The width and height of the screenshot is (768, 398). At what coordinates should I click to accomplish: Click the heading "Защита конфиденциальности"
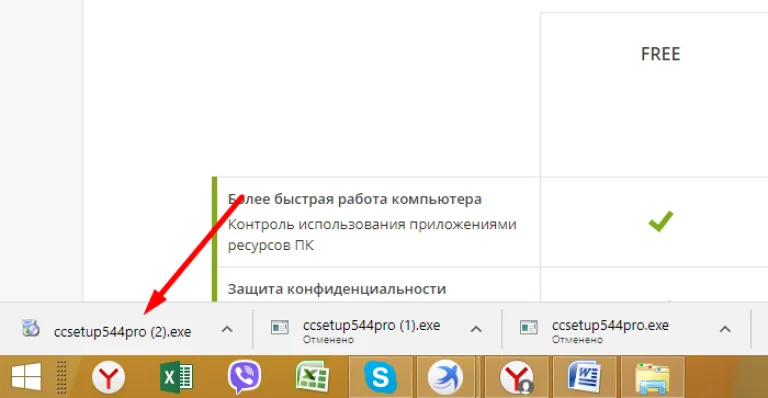click(337, 289)
